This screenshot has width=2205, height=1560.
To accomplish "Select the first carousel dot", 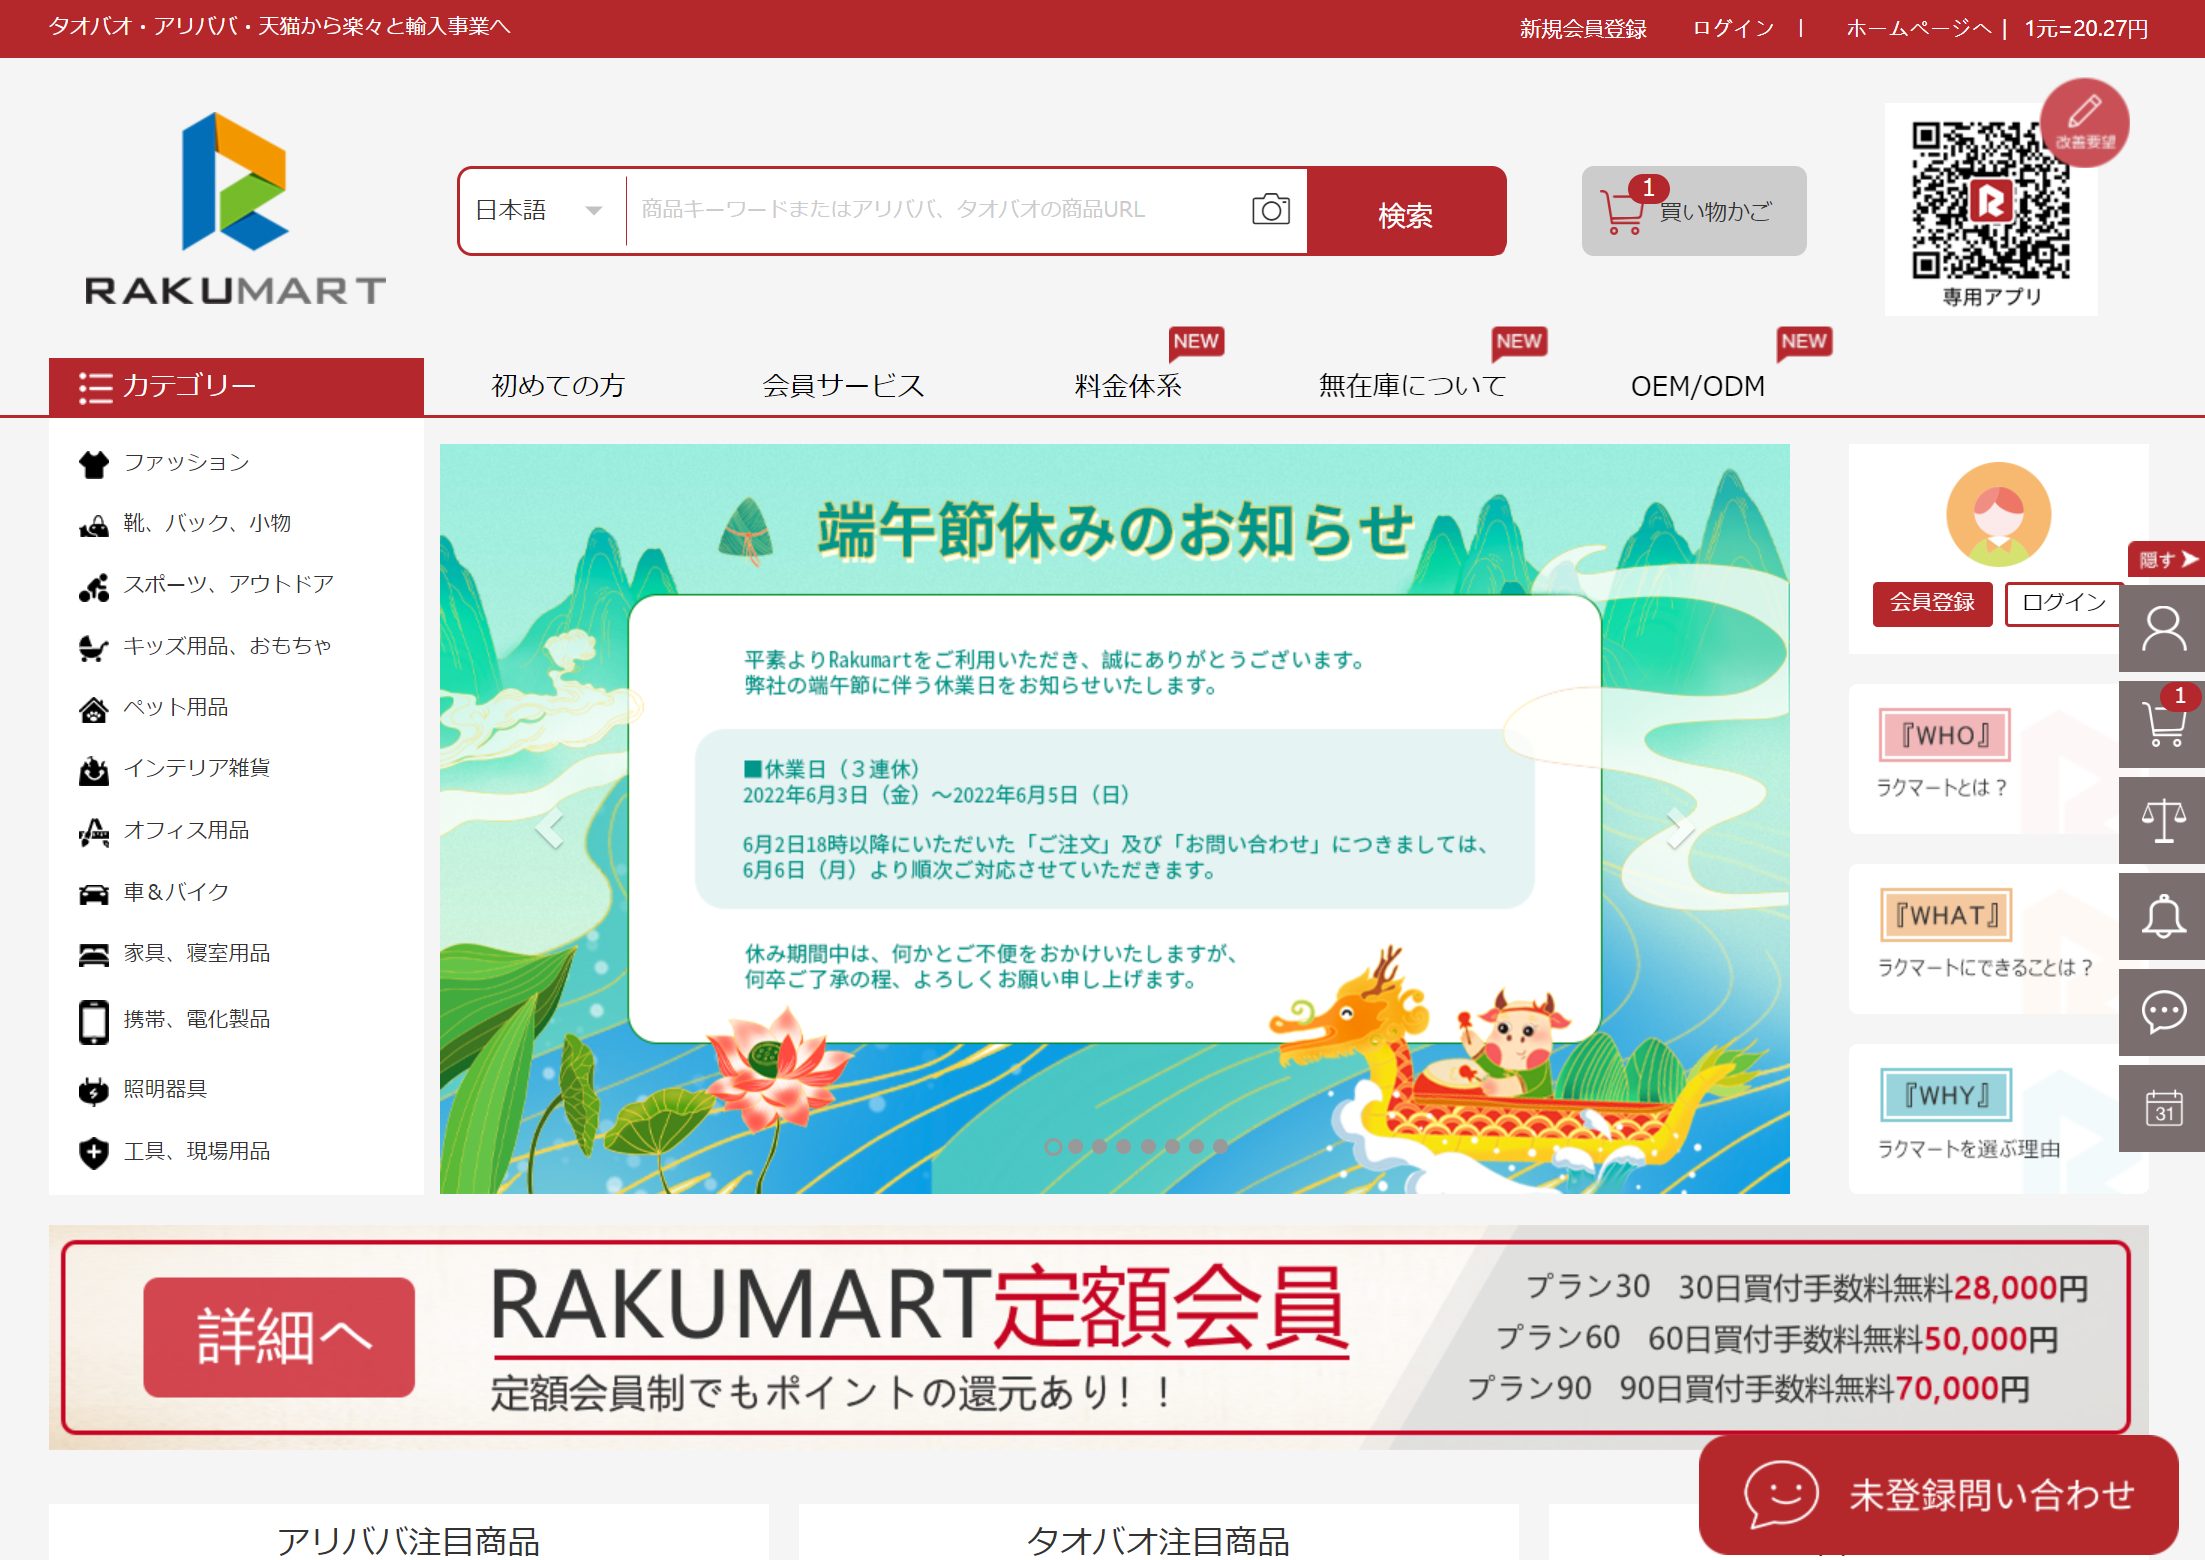I will tap(1052, 1147).
